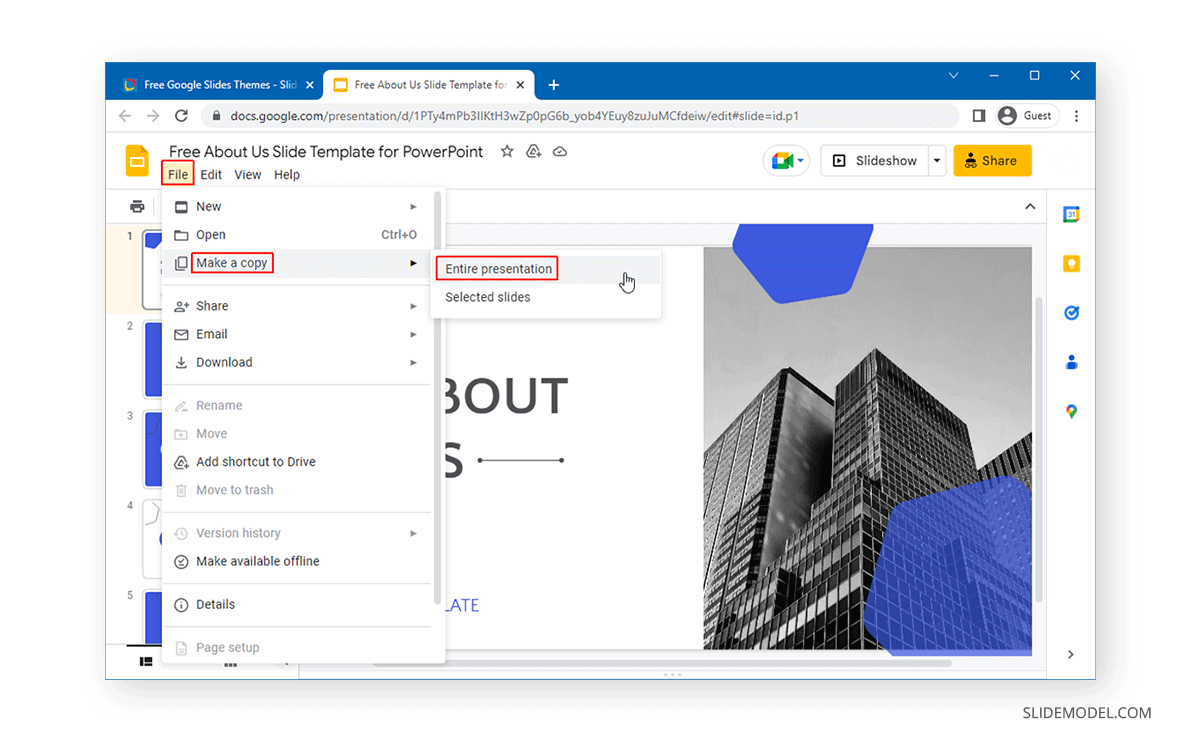The image size is (1200, 743).
Task: Go to Slides home via the yellow icon
Action: tap(137, 160)
